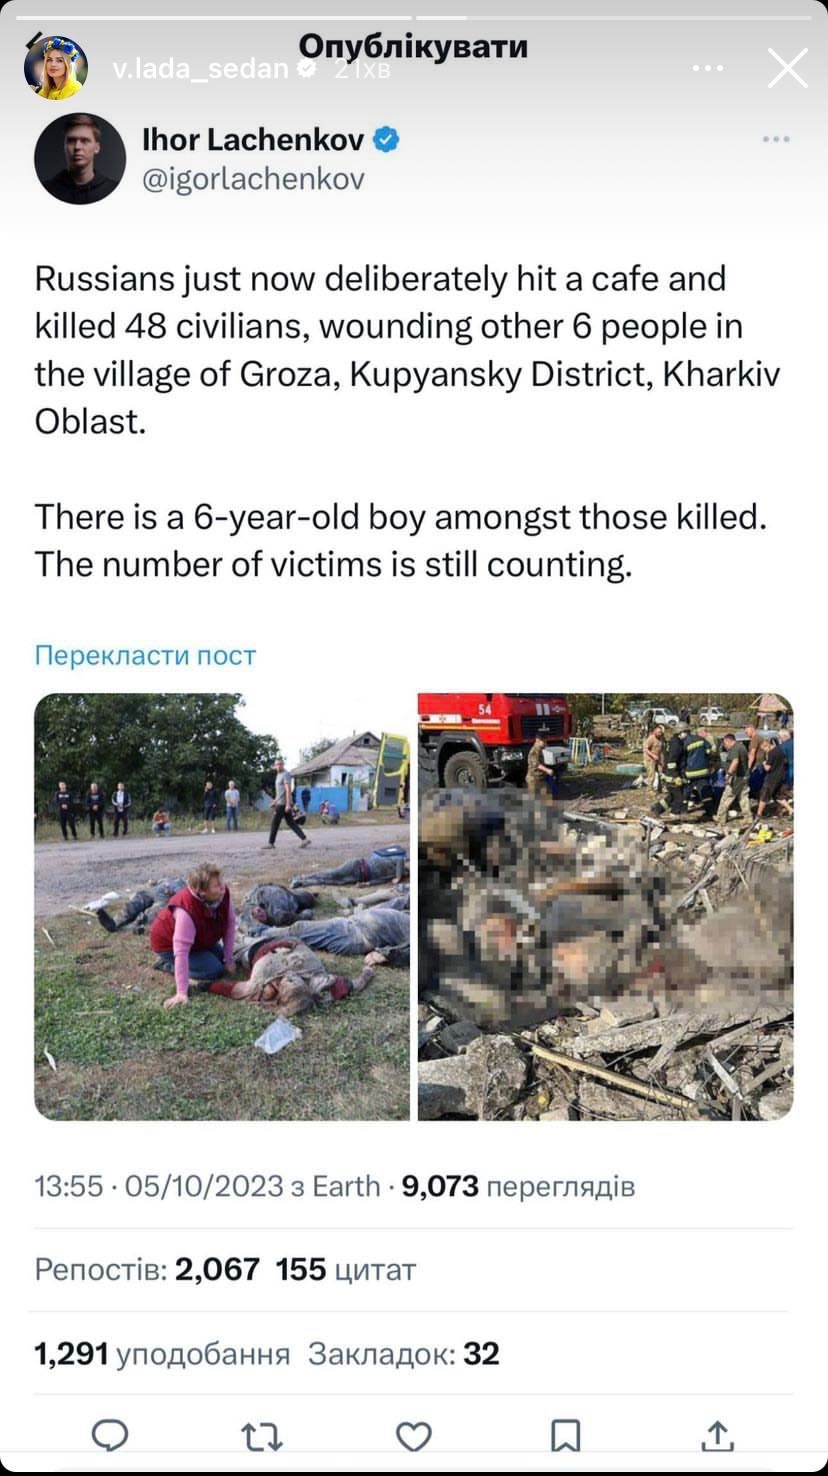View the 155 цитат quotes
This screenshot has width=828, height=1476.
pos(346,1270)
